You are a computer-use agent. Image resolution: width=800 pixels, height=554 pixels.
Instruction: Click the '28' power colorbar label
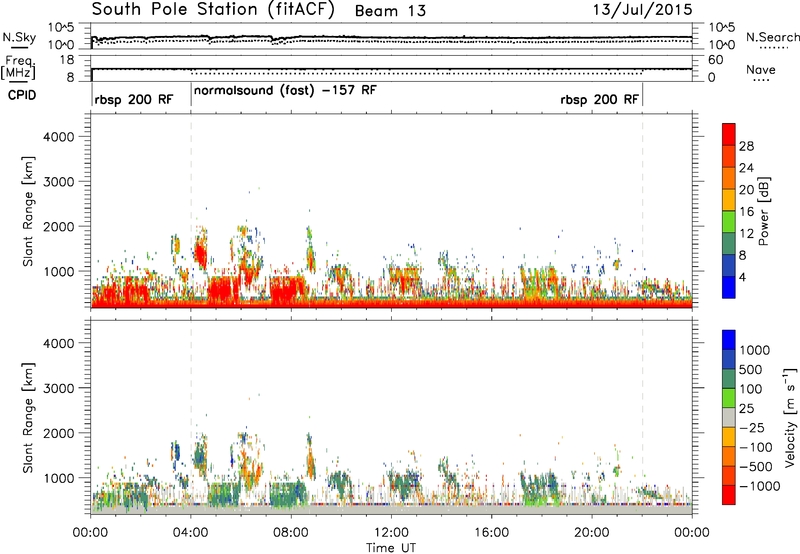746,146
